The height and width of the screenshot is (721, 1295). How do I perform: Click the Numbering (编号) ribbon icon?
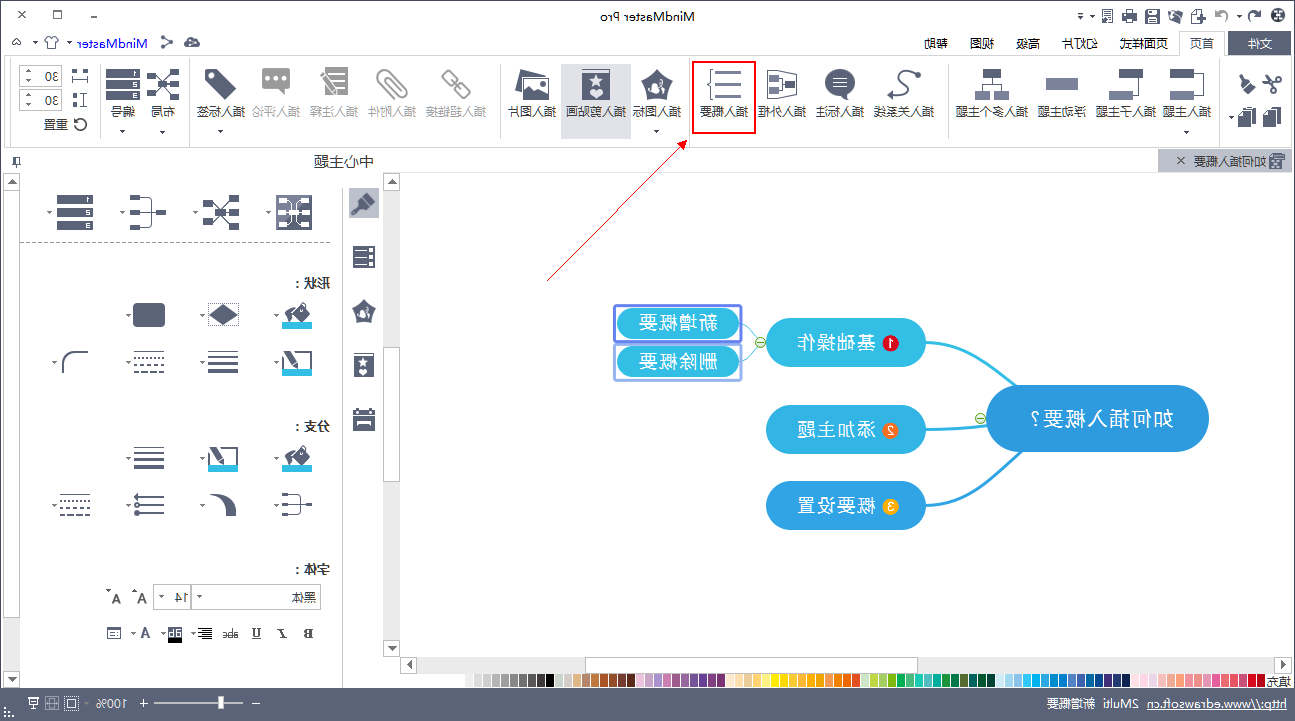pos(123,84)
